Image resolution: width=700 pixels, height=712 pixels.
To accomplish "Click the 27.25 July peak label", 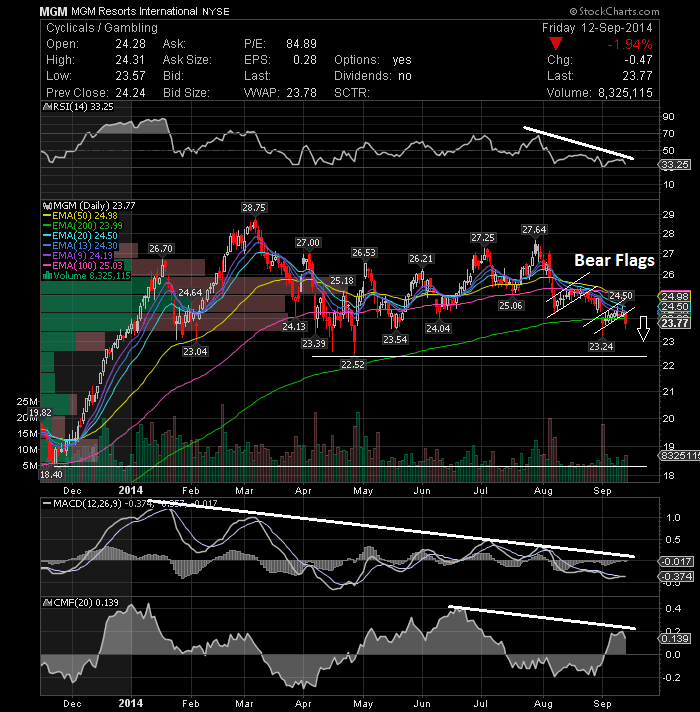I will click(x=483, y=237).
